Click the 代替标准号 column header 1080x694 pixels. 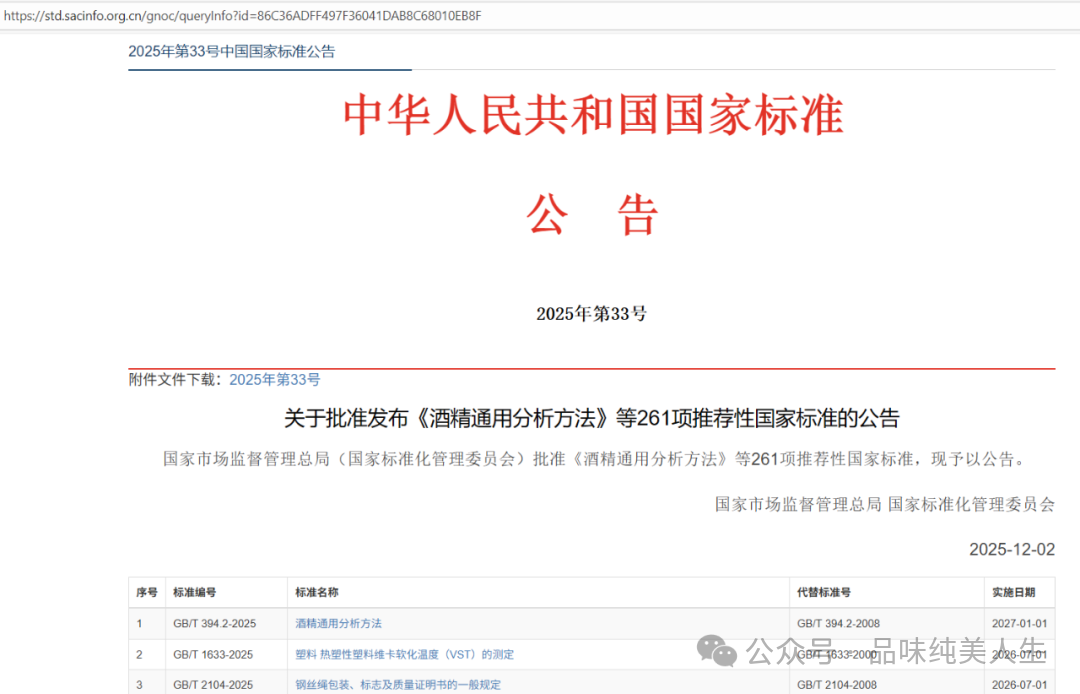click(x=824, y=593)
